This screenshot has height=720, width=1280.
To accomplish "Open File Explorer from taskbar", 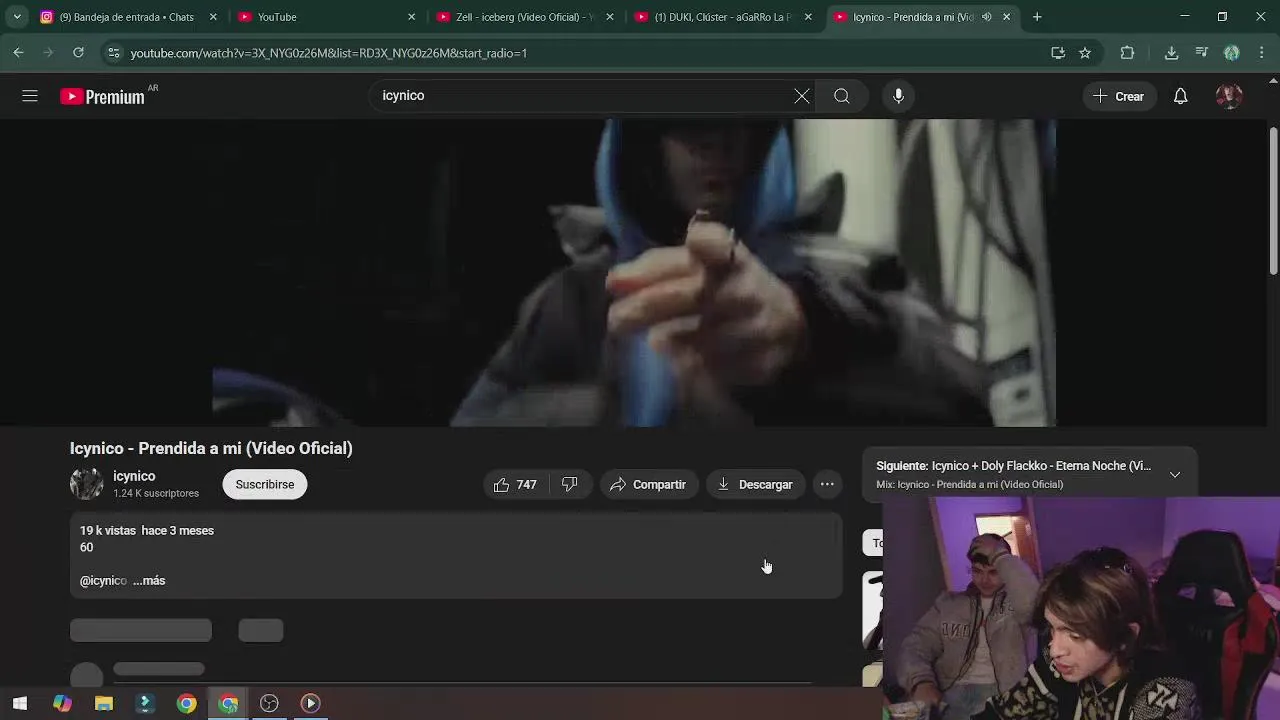I will coord(104,704).
